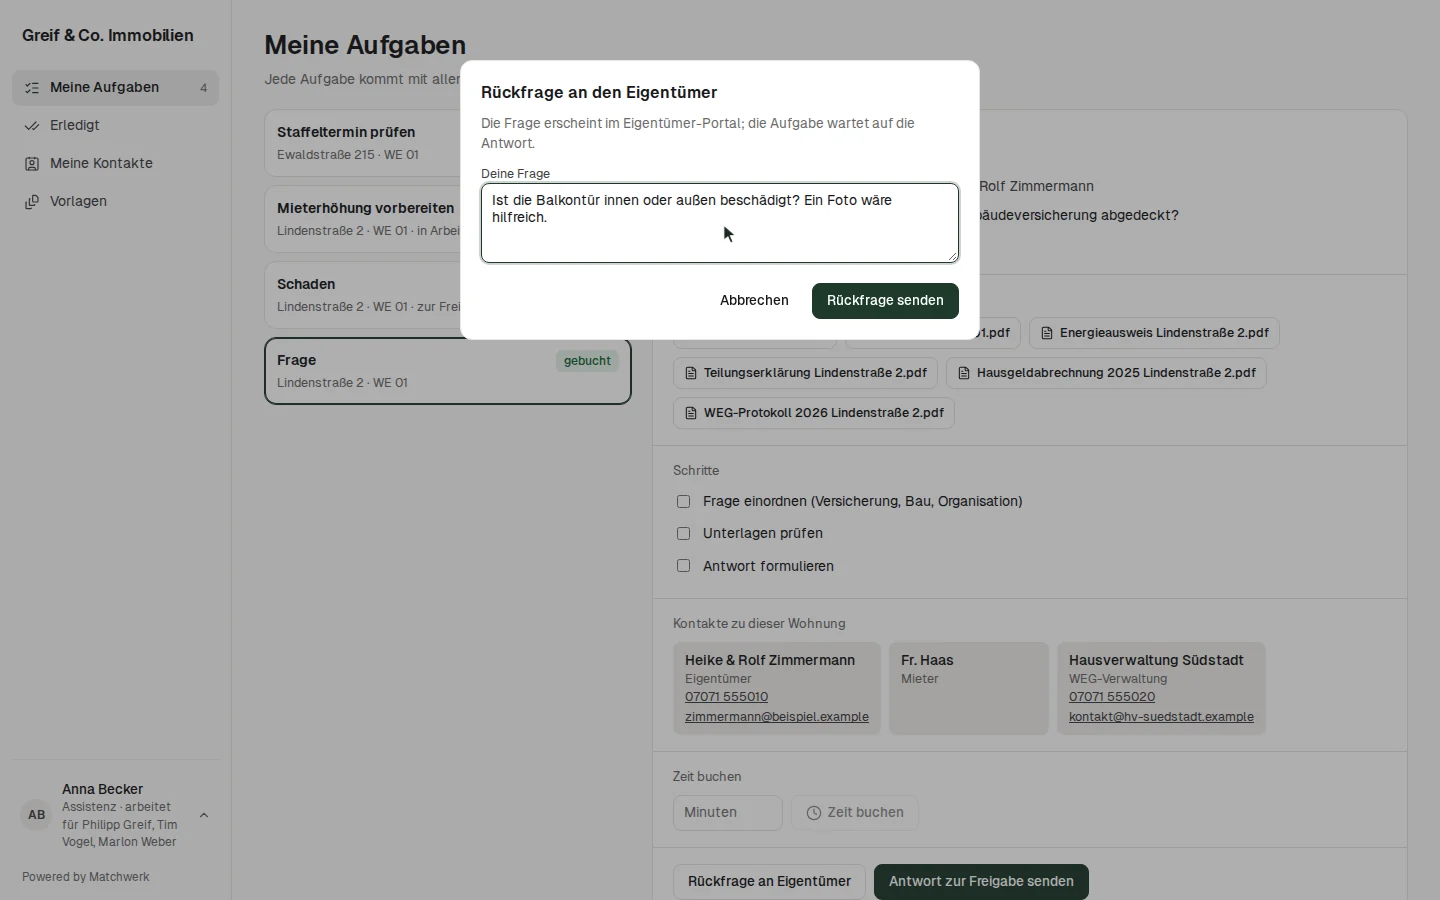This screenshot has width=1440, height=900.
Task: Click phone number 07071 555010
Action: (x=726, y=697)
